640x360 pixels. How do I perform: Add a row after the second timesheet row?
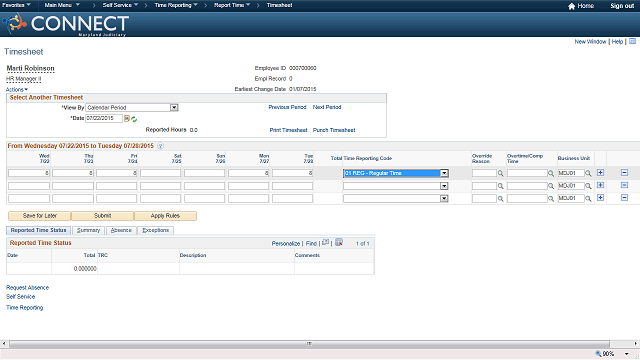[x=600, y=185]
